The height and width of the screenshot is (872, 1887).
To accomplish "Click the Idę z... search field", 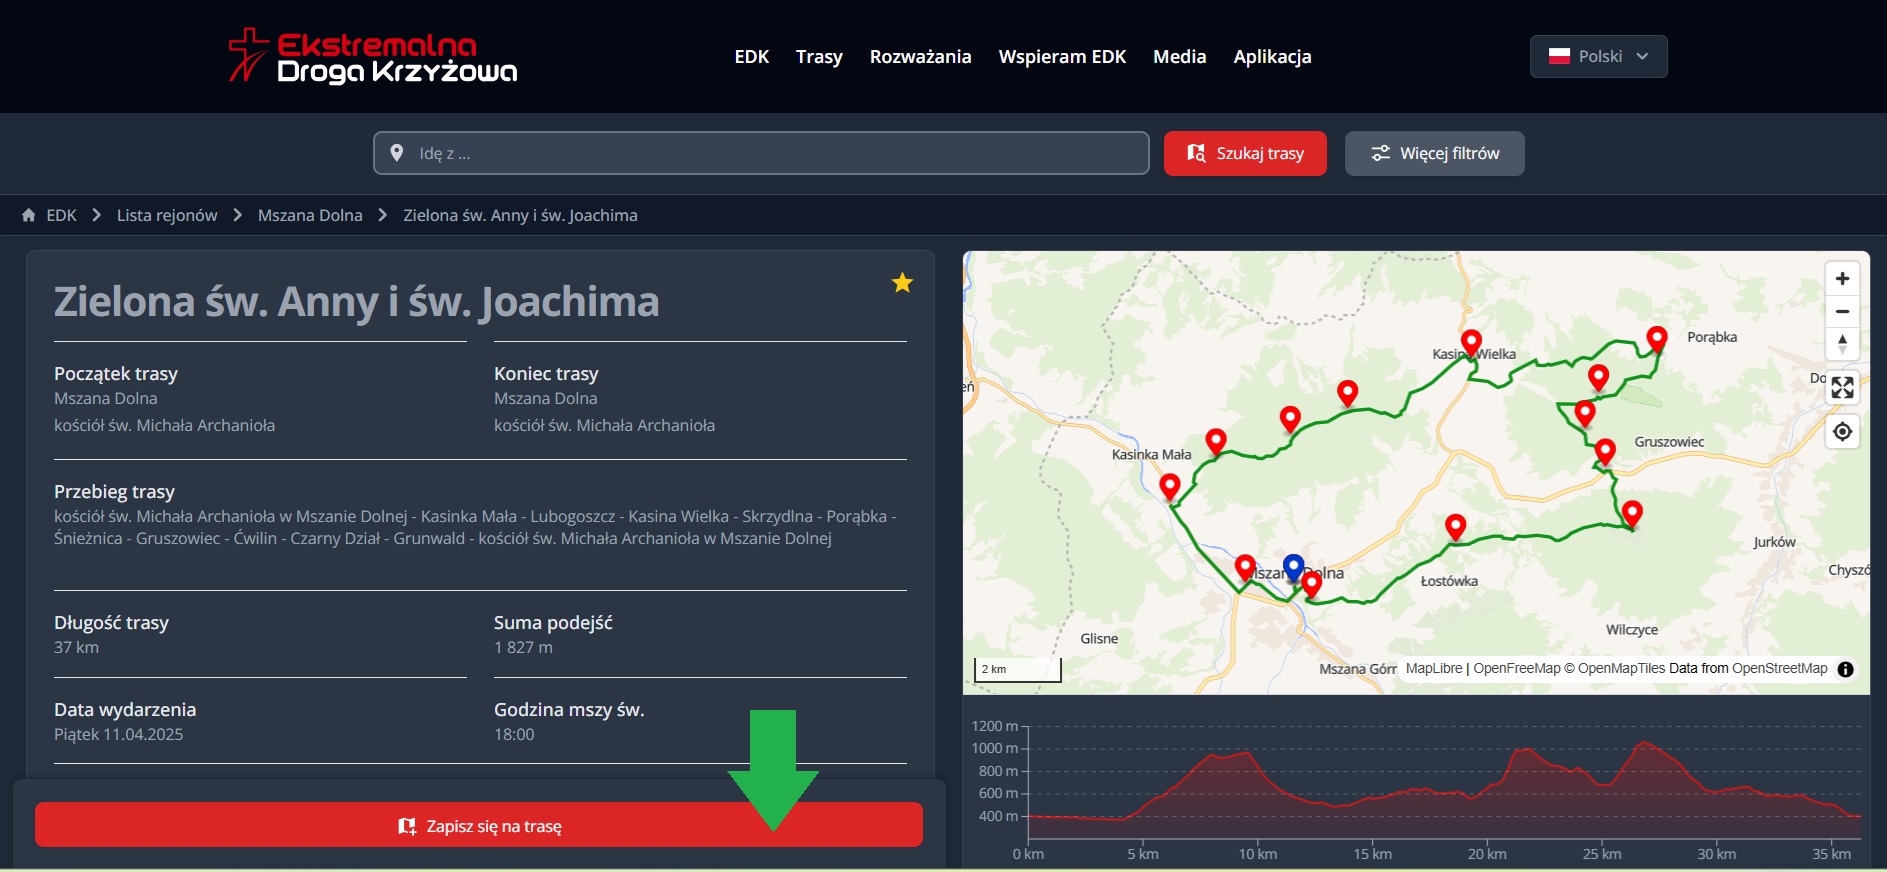I will 760,154.
